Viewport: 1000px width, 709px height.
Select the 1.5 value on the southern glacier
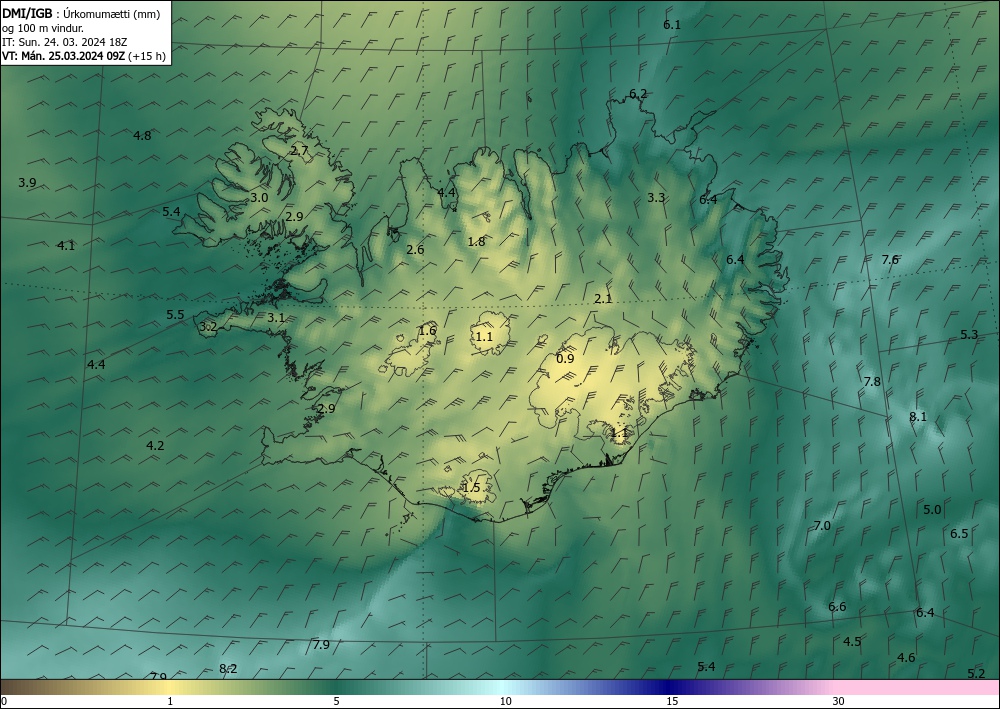(x=471, y=488)
